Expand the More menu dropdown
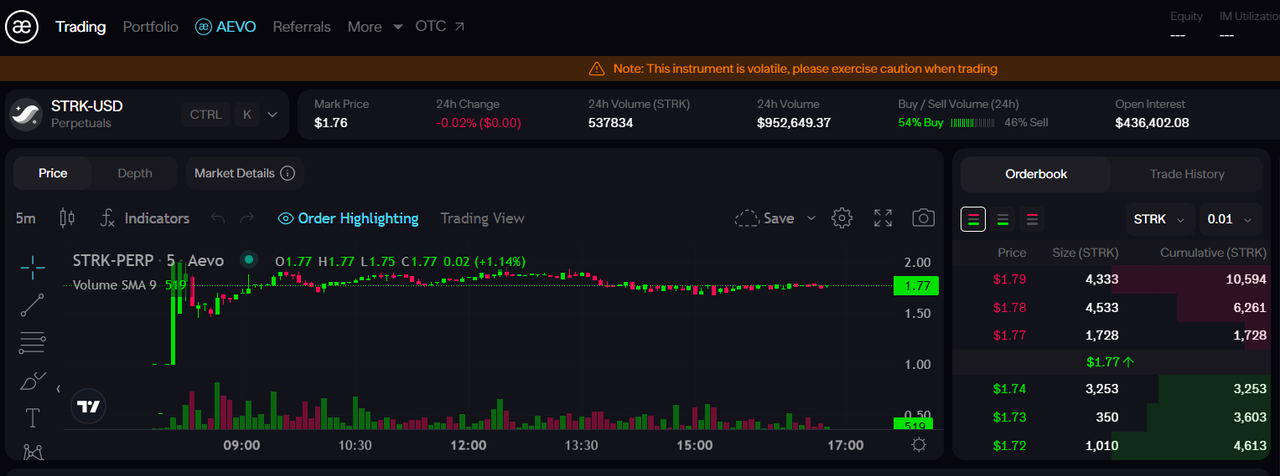The image size is (1280, 476). pyautogui.click(x=375, y=27)
